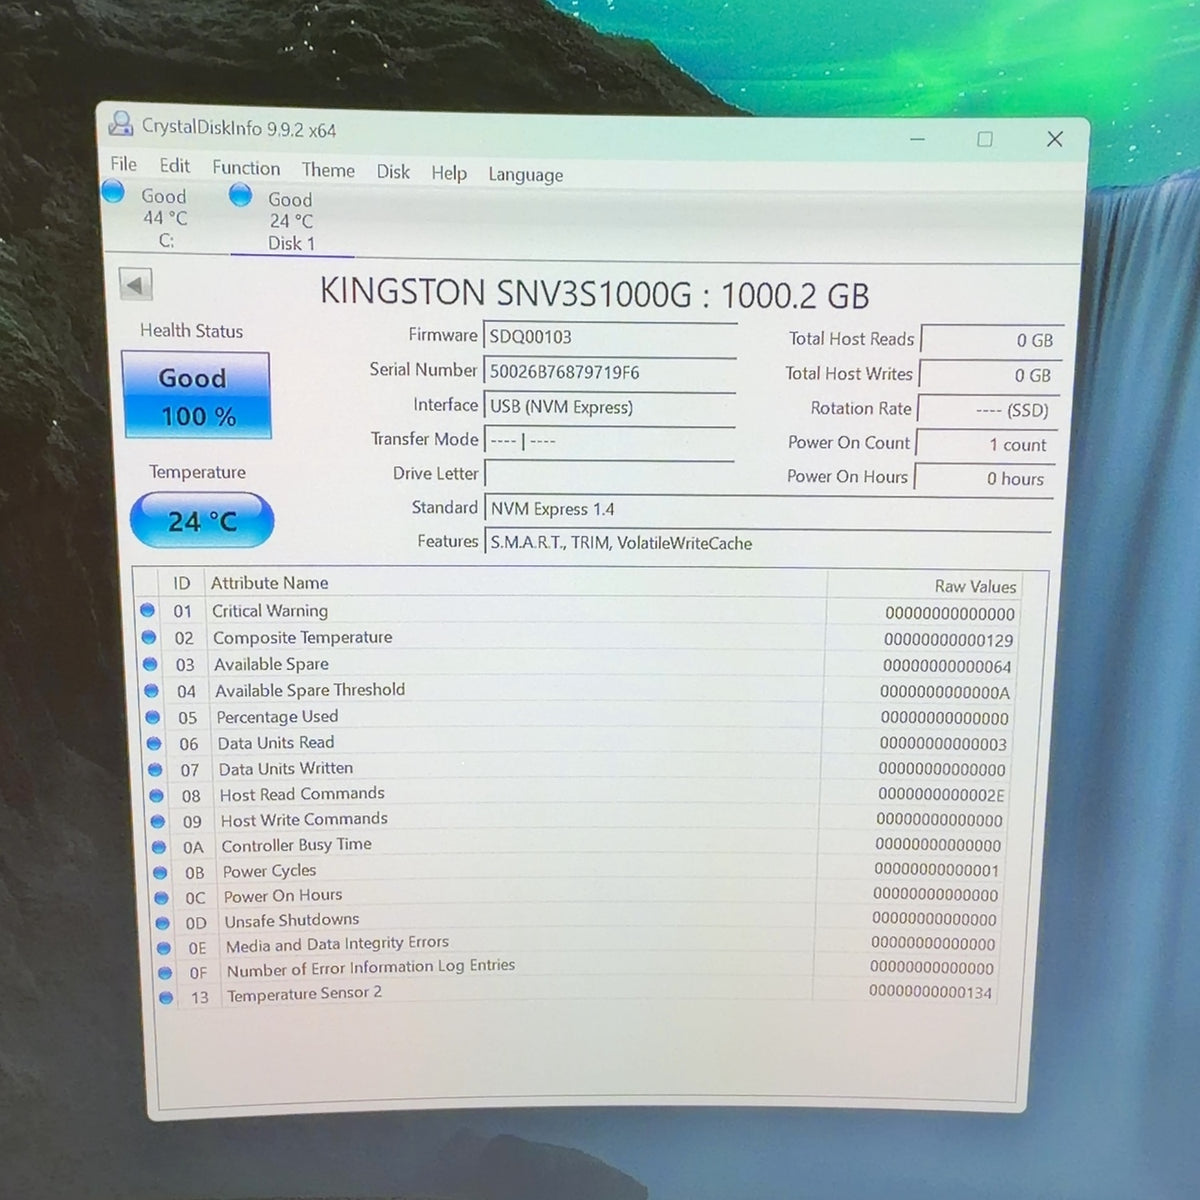Click the blue status orb for C: drive
1200x1200 pixels.
[114, 192]
